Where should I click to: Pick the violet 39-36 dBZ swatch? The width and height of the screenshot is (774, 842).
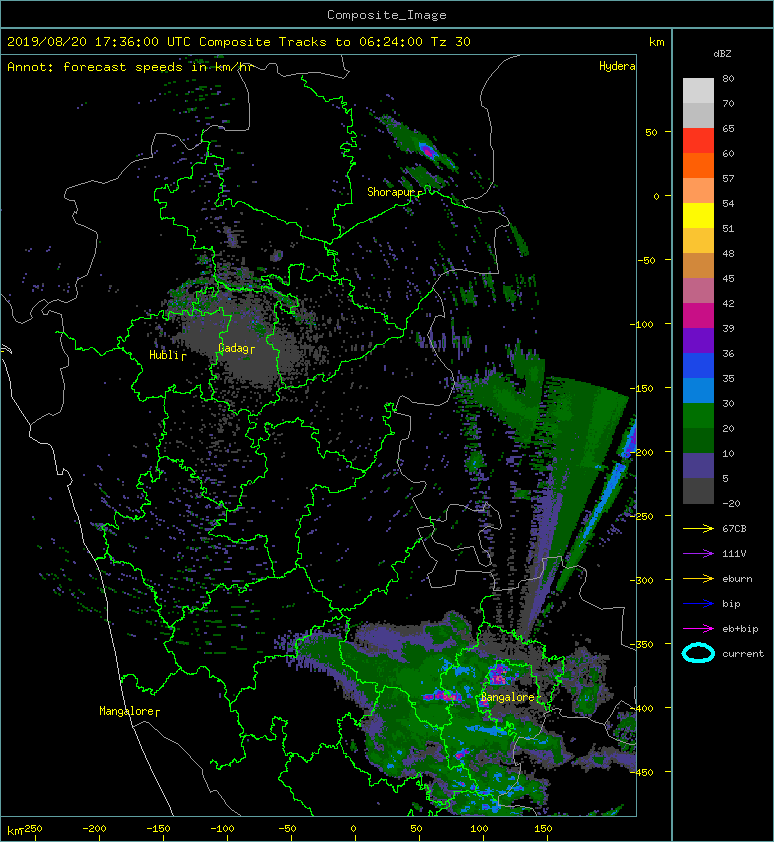(698, 340)
